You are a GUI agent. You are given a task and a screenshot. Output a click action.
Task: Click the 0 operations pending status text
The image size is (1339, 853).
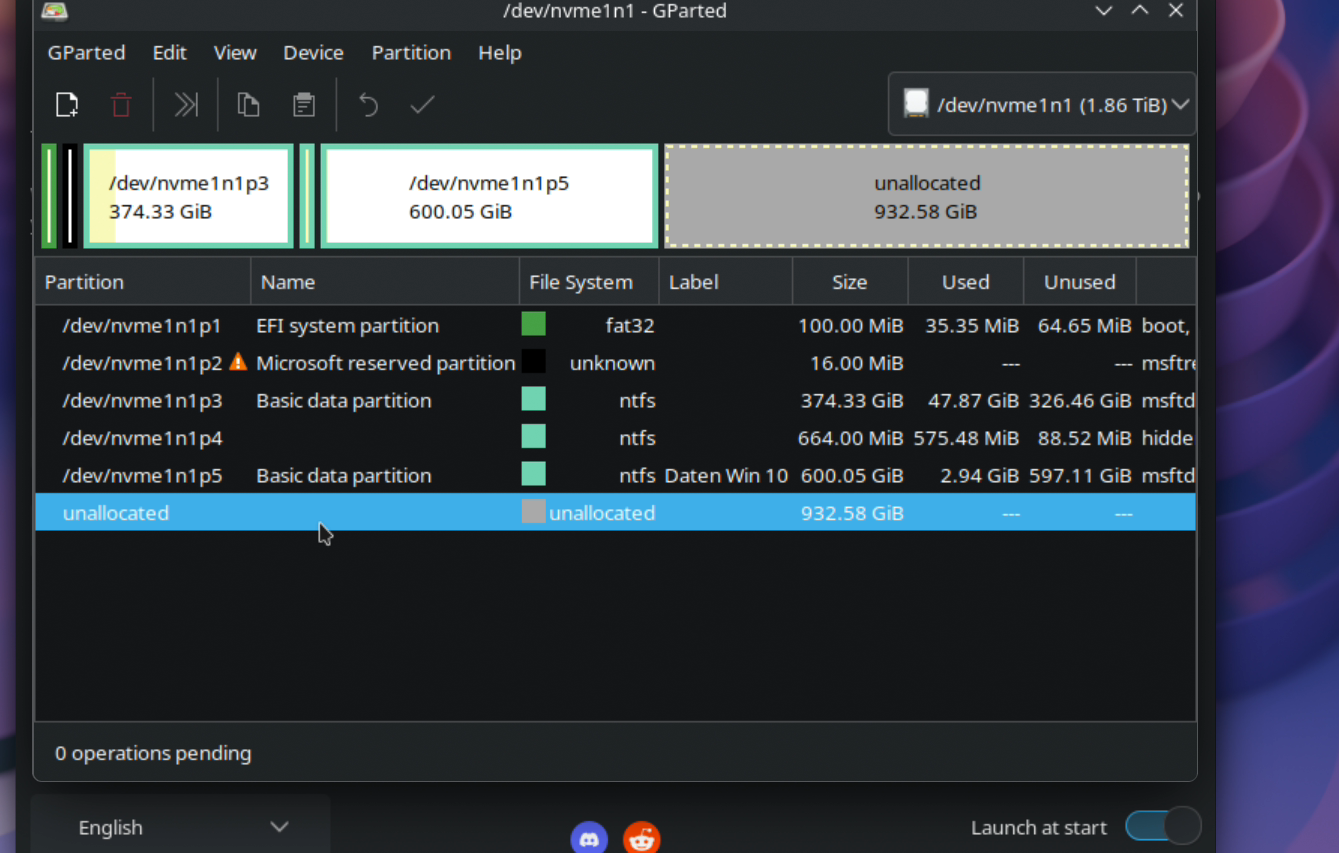[x=153, y=753]
